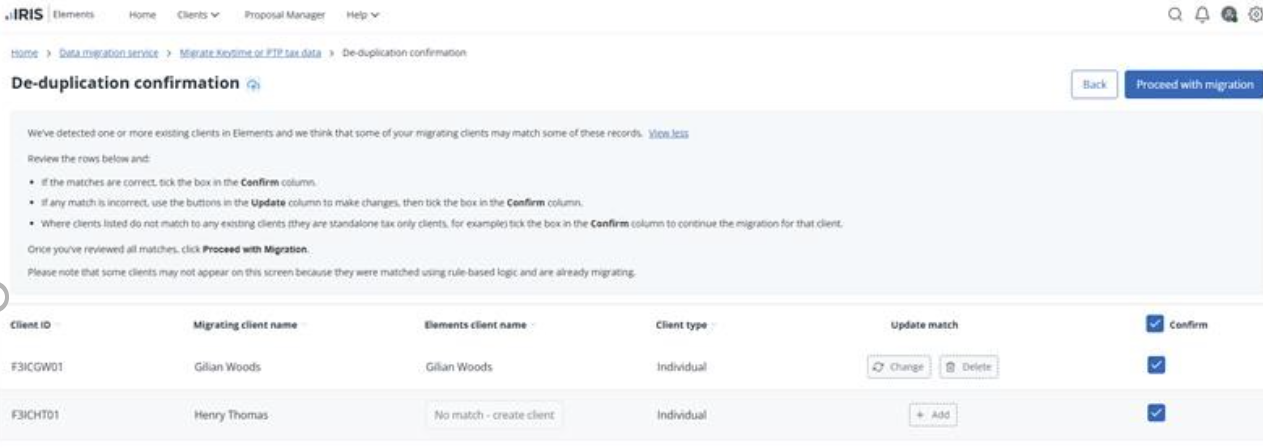Expand the Help dropdown menu

coord(362,15)
